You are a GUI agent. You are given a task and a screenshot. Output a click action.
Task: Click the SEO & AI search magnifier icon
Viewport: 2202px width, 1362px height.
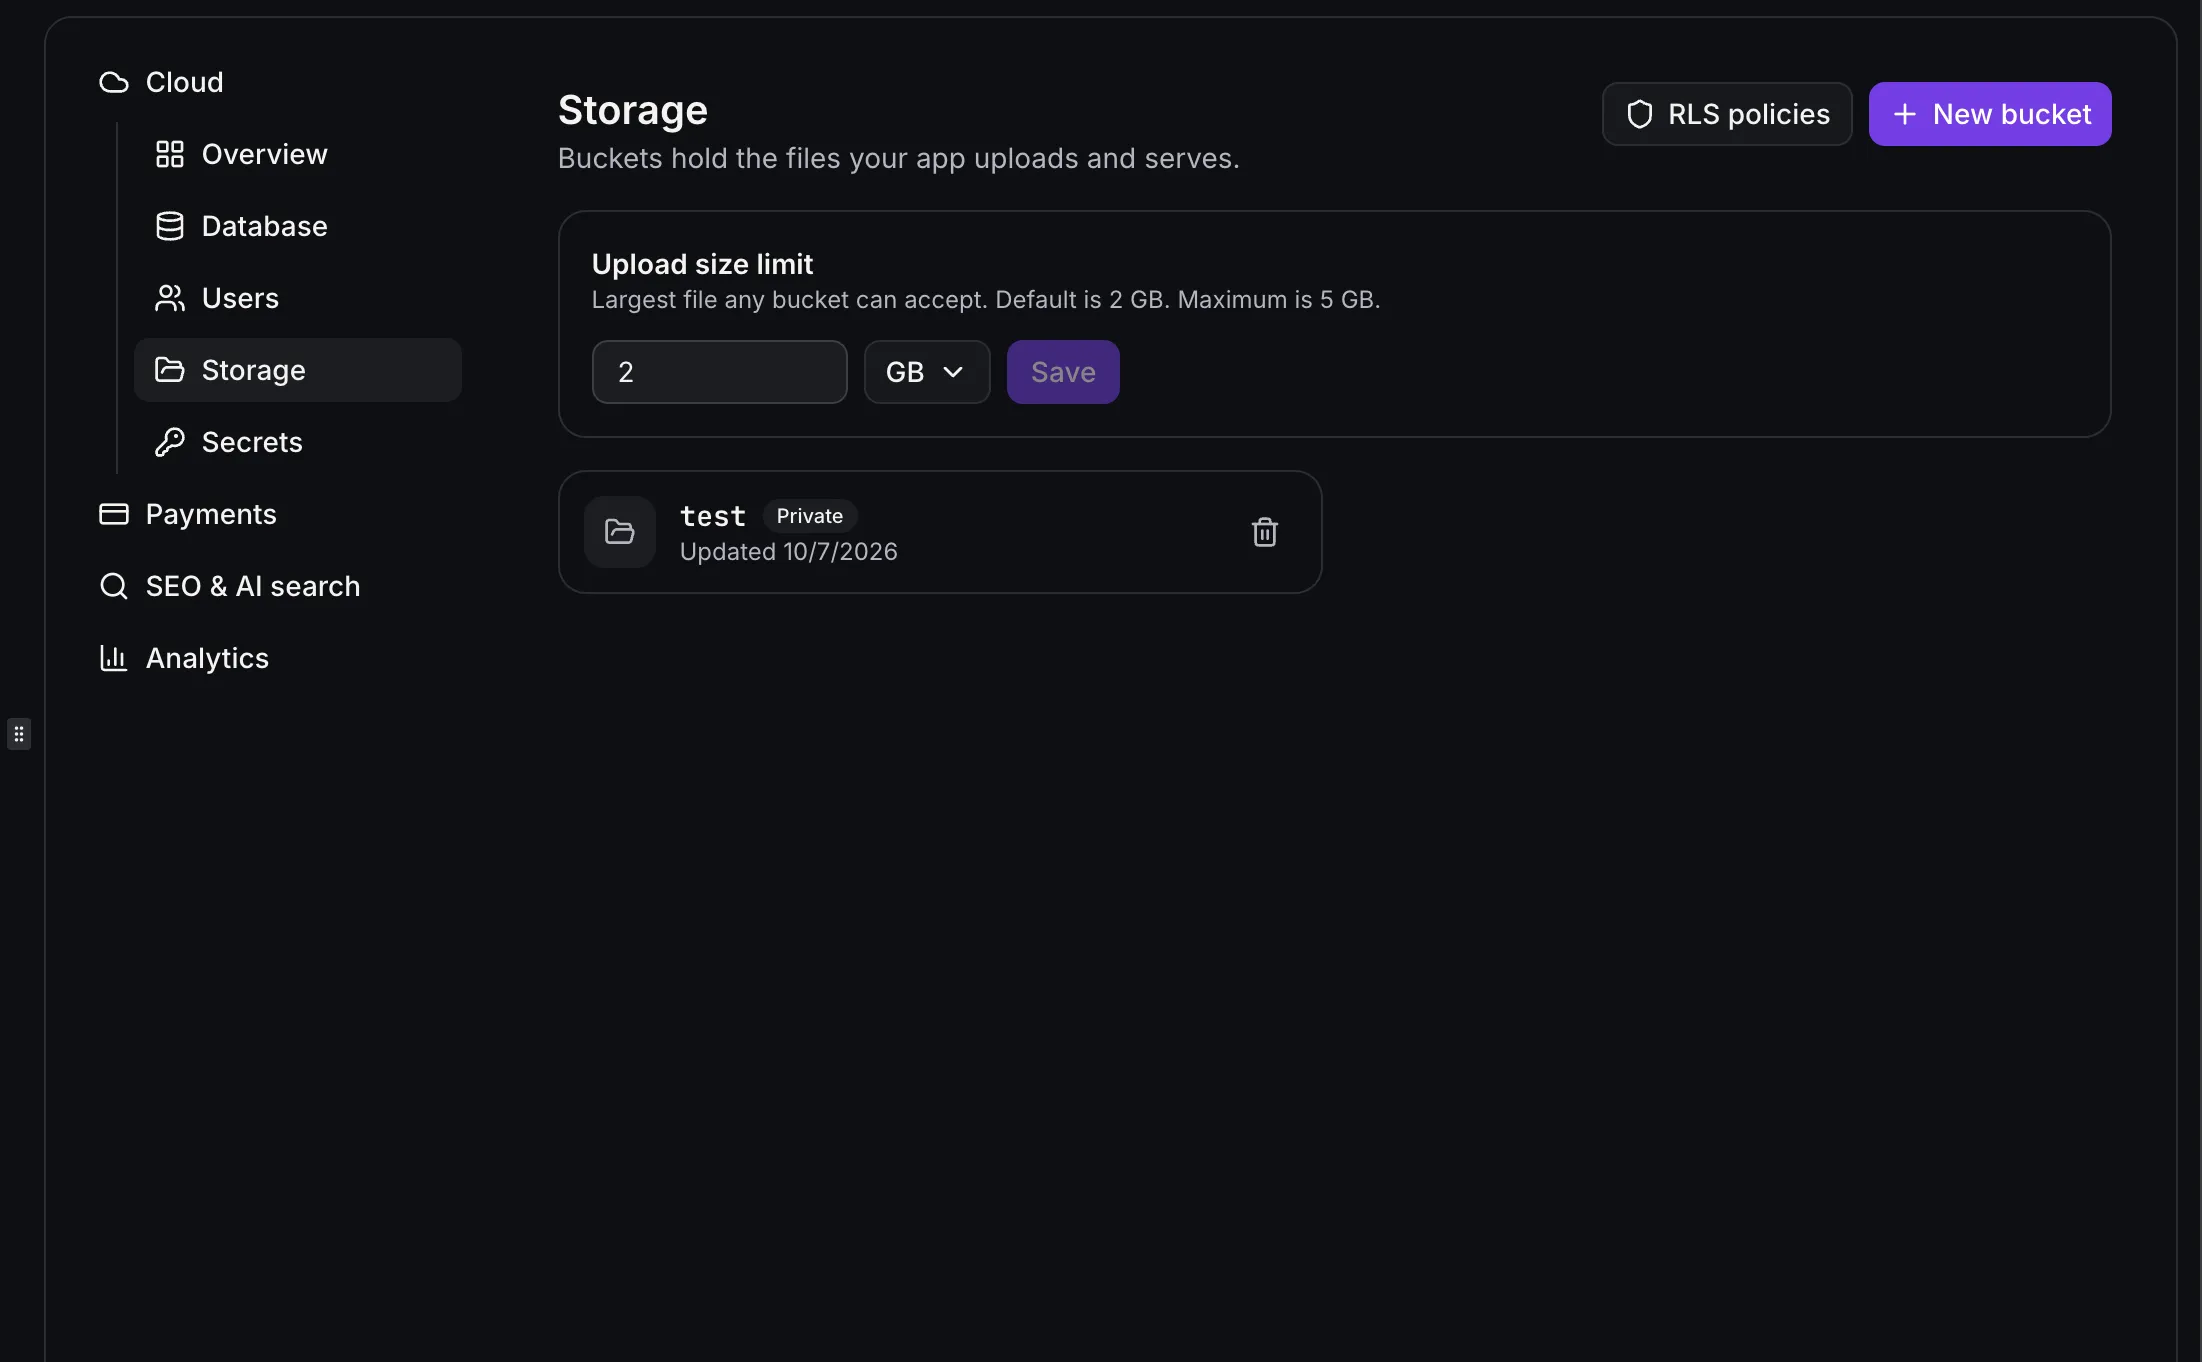(114, 586)
